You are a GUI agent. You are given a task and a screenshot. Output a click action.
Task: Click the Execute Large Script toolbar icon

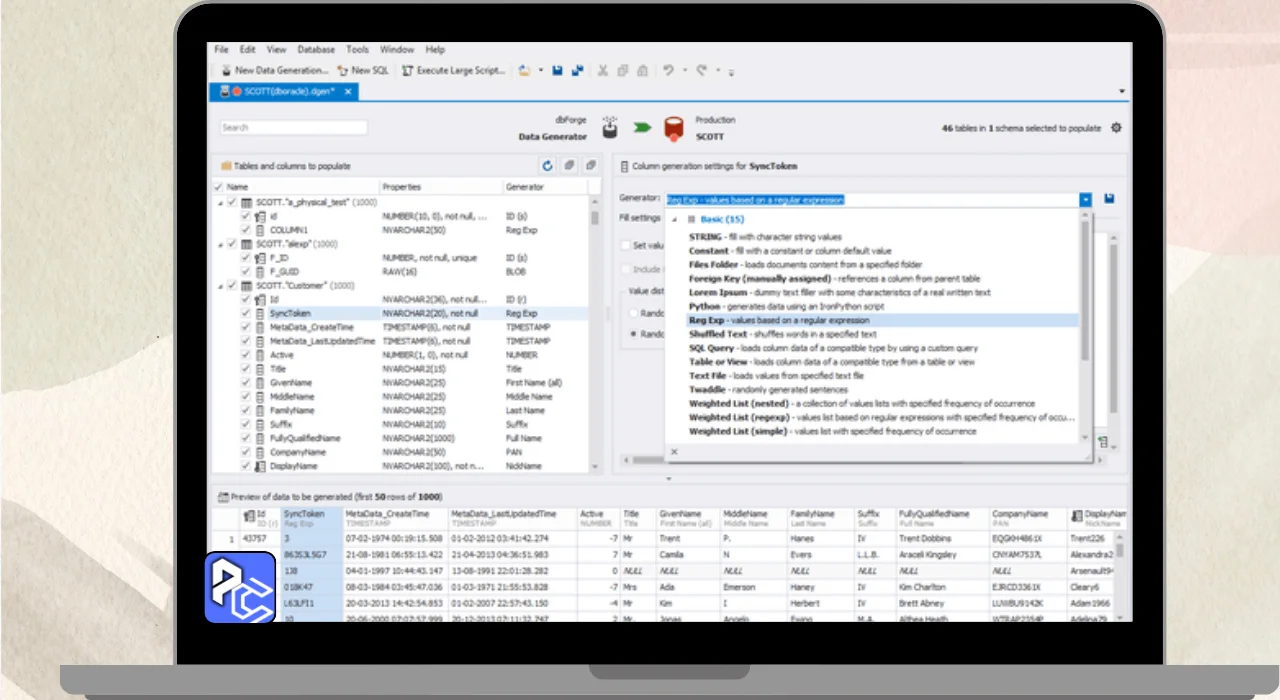[x=407, y=71]
